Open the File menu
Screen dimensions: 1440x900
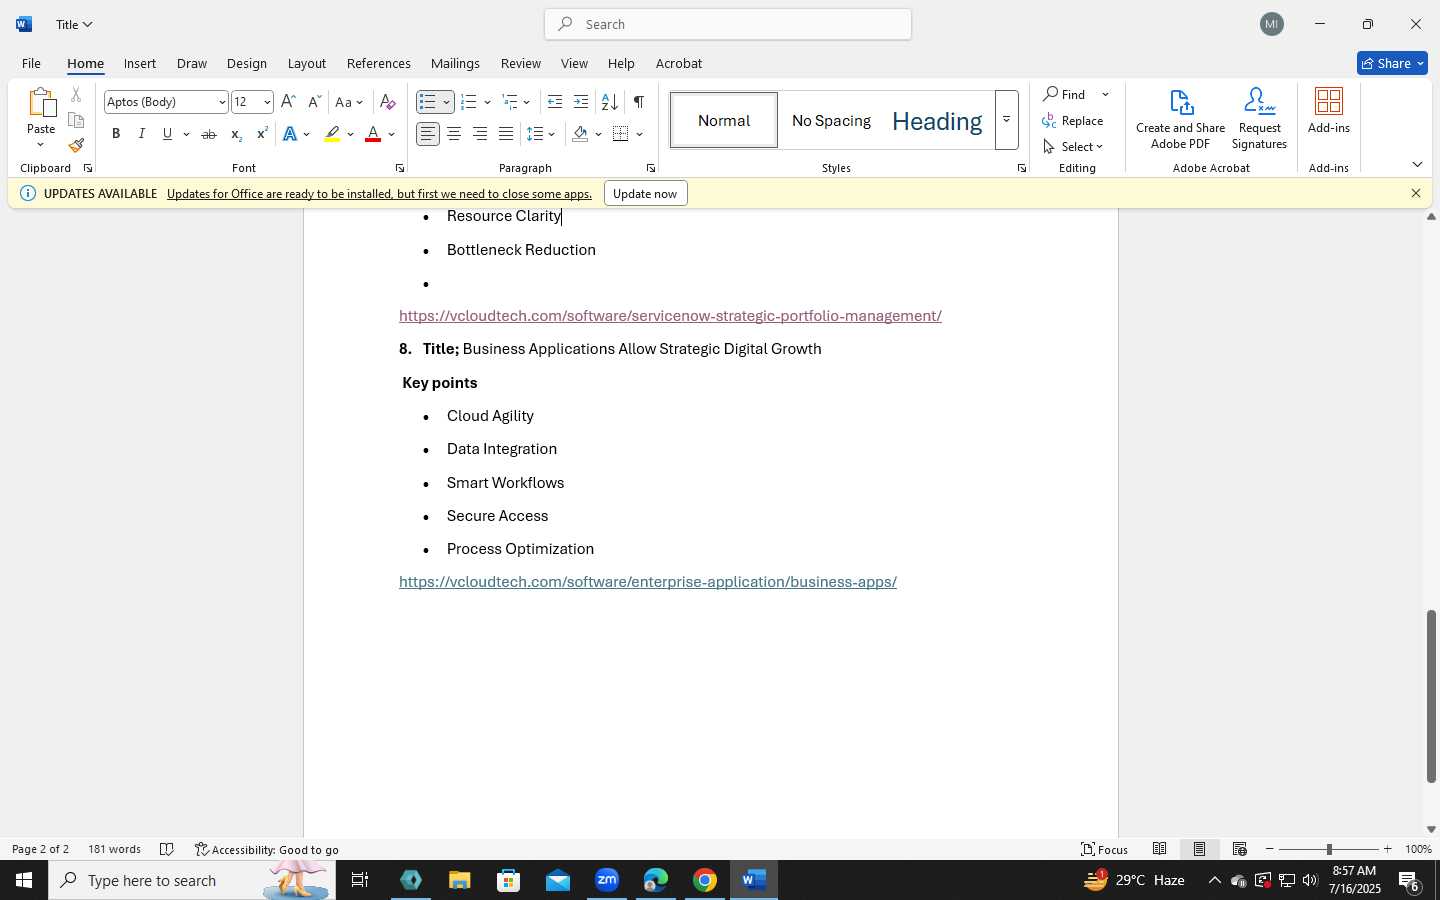coord(31,63)
